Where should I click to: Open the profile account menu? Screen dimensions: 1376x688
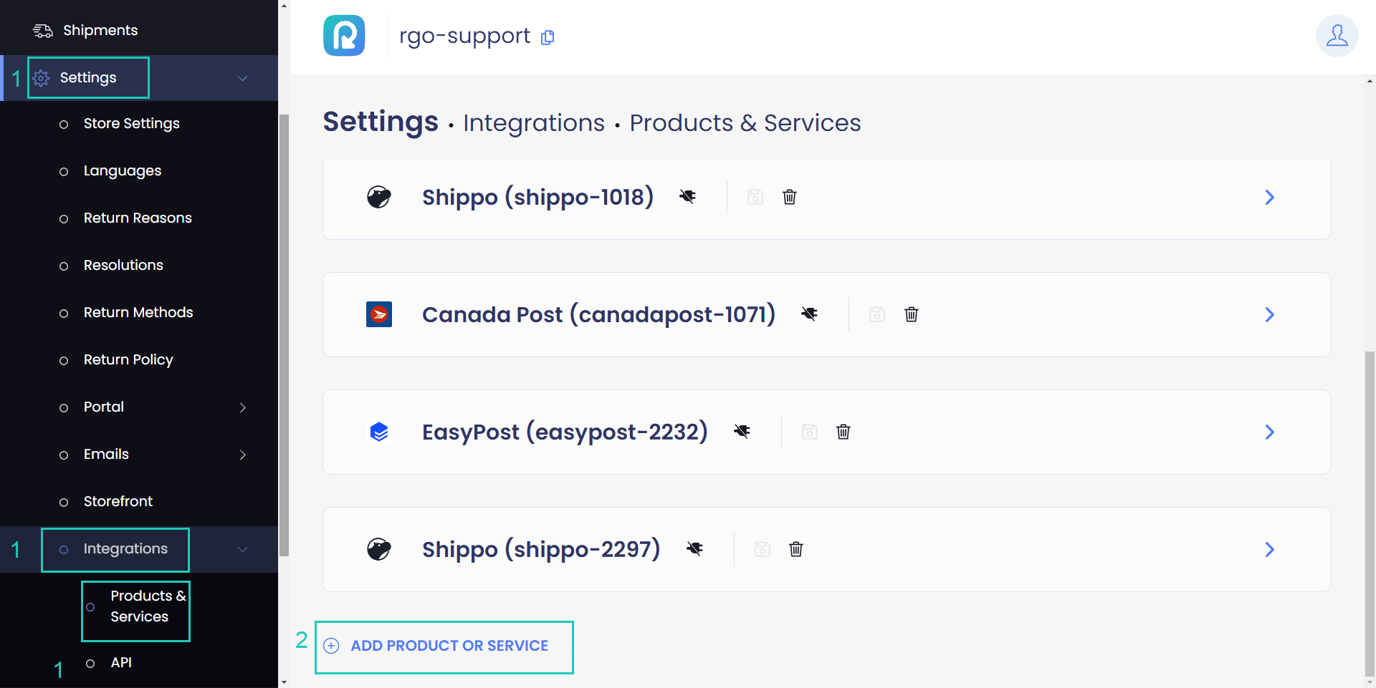click(1337, 36)
